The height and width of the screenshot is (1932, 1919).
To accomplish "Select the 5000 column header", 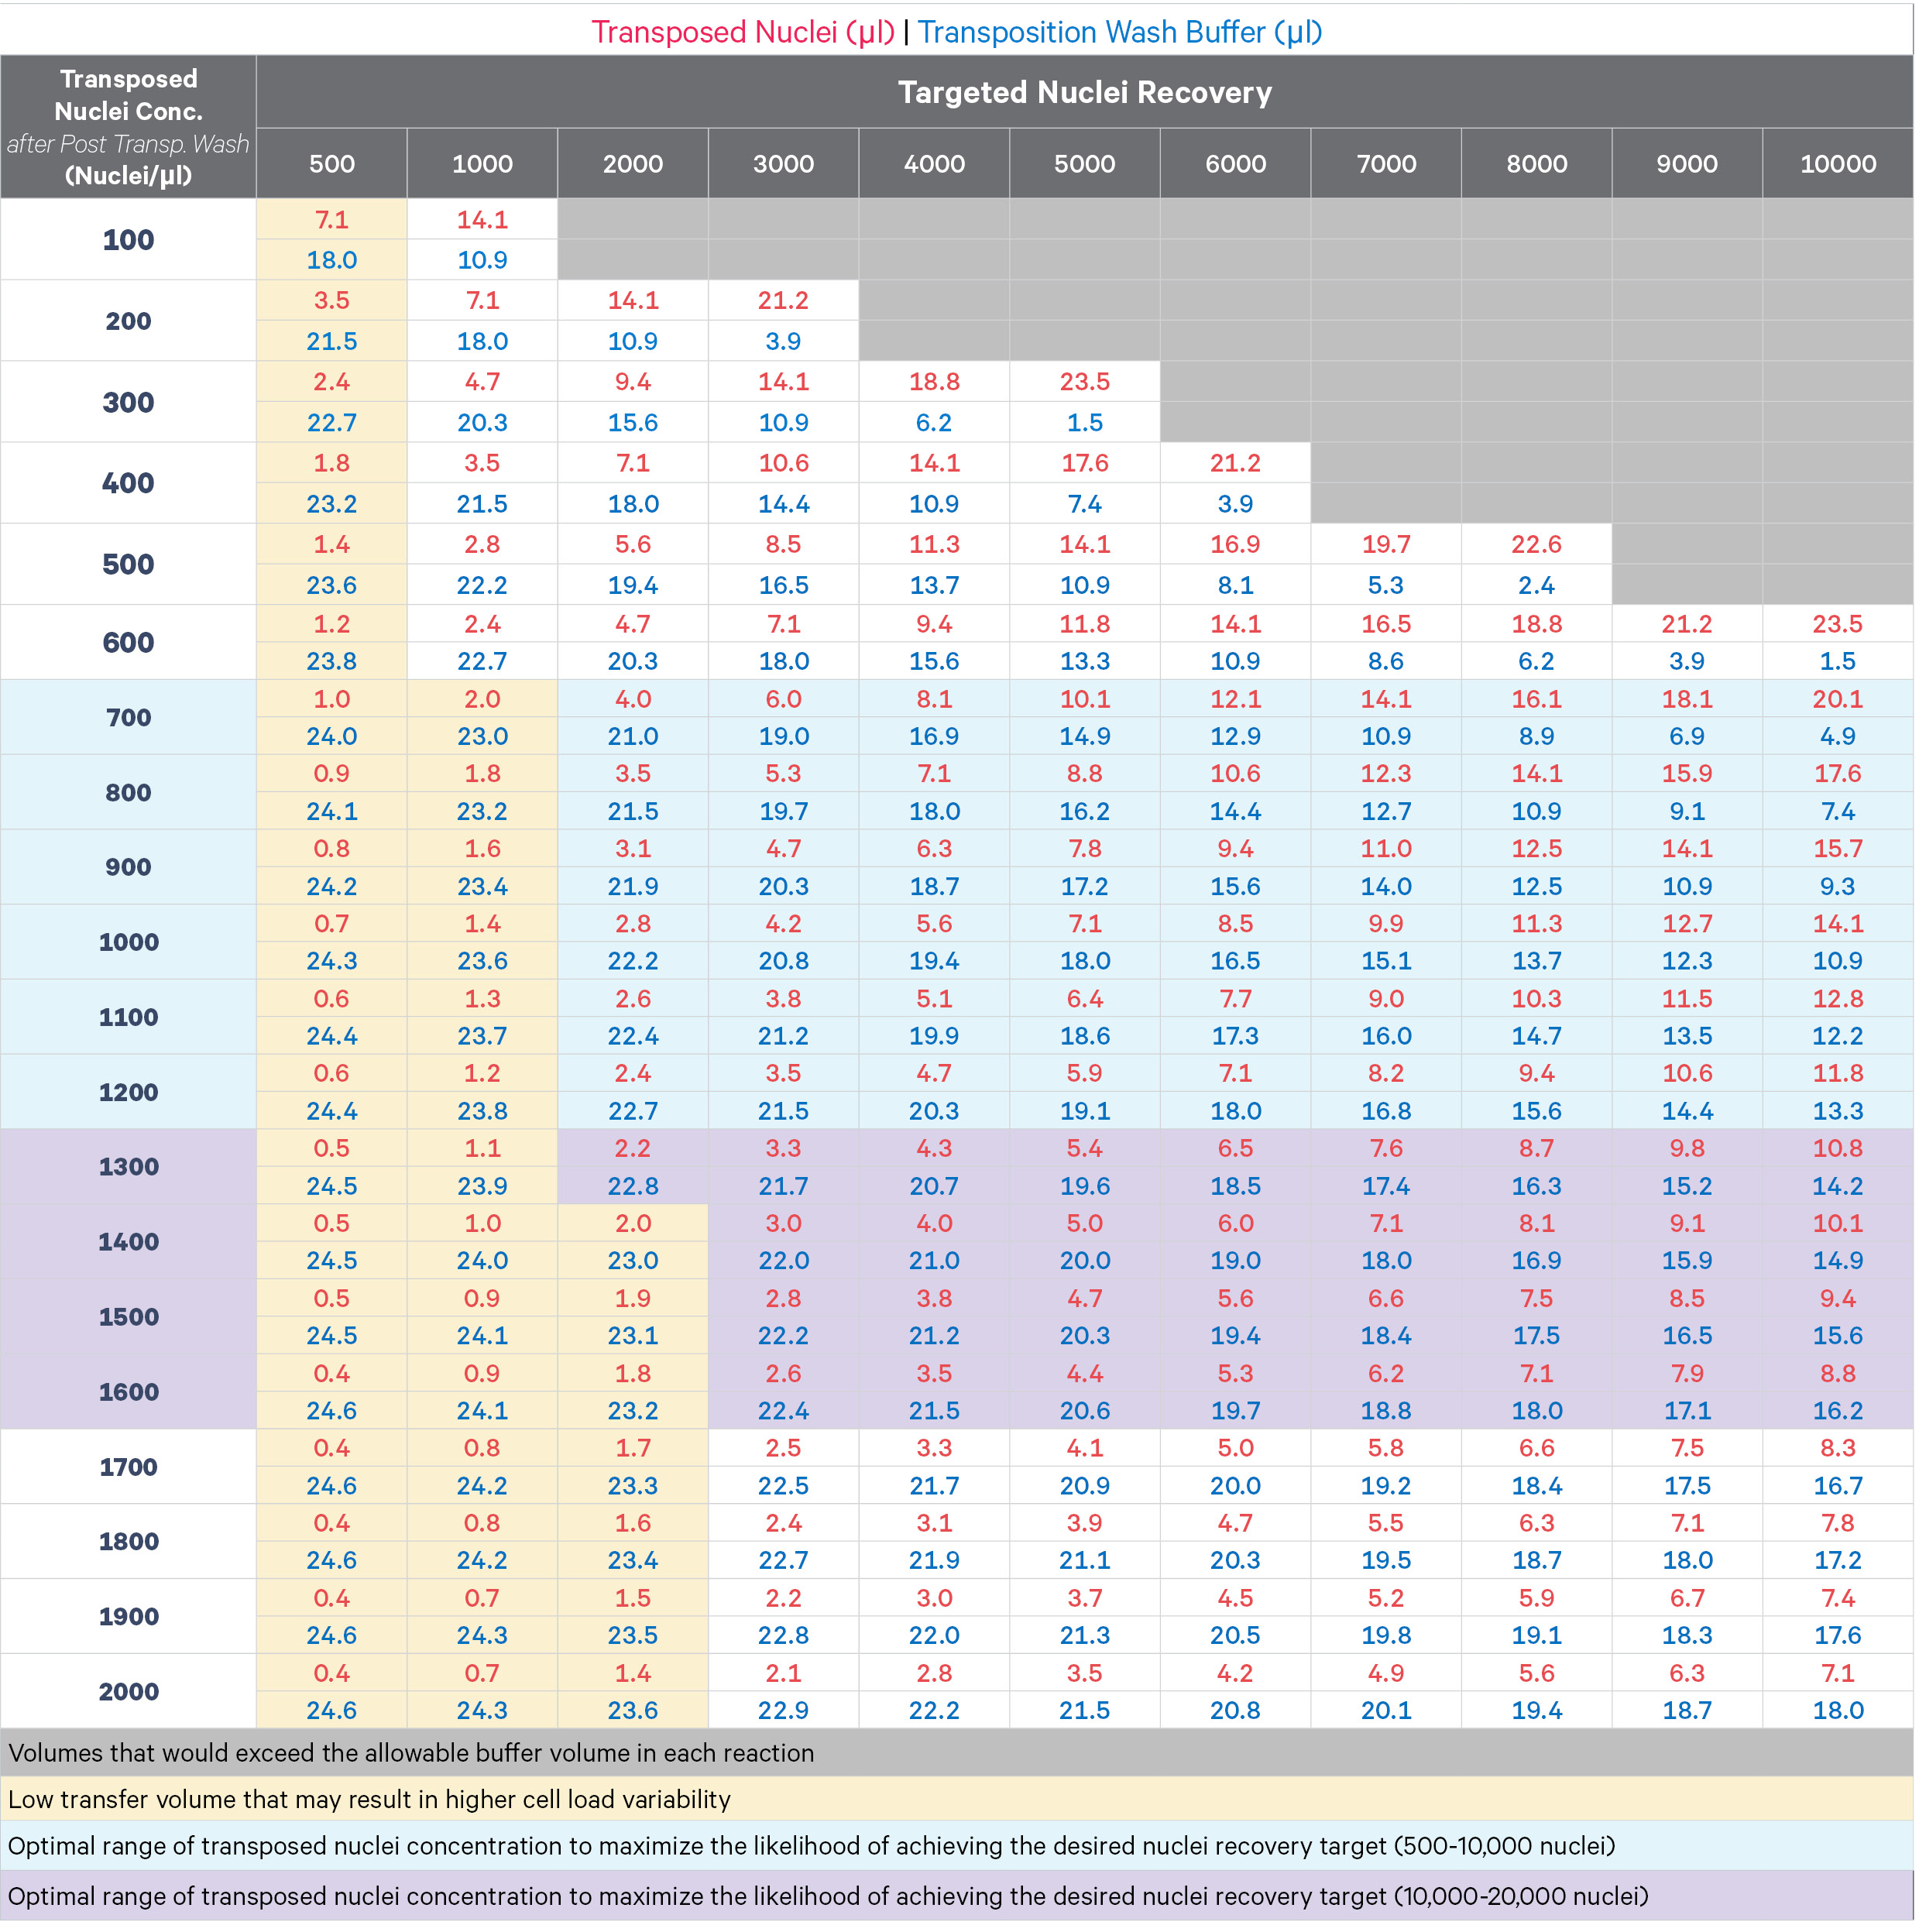I will [1084, 164].
